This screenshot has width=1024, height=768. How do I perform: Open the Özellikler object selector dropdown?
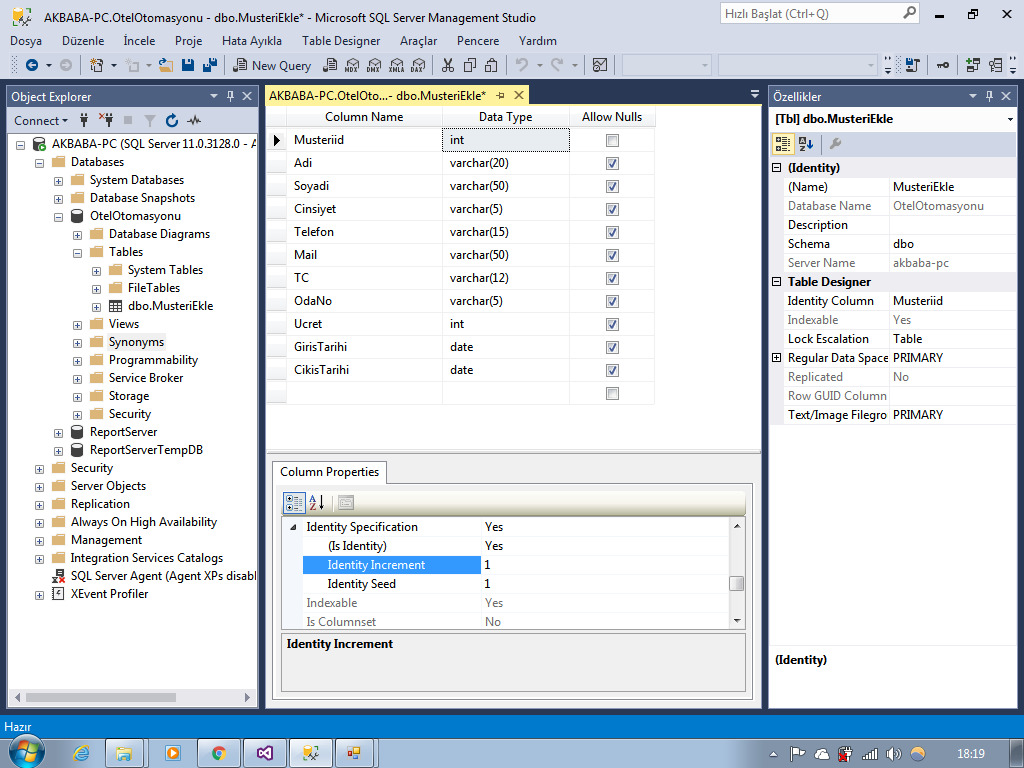click(1010, 119)
